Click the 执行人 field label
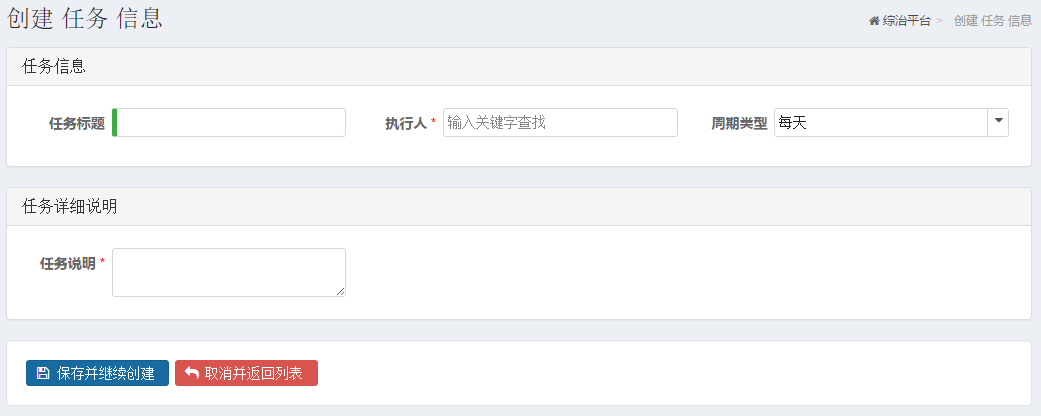This screenshot has width=1041, height=416. [x=406, y=123]
